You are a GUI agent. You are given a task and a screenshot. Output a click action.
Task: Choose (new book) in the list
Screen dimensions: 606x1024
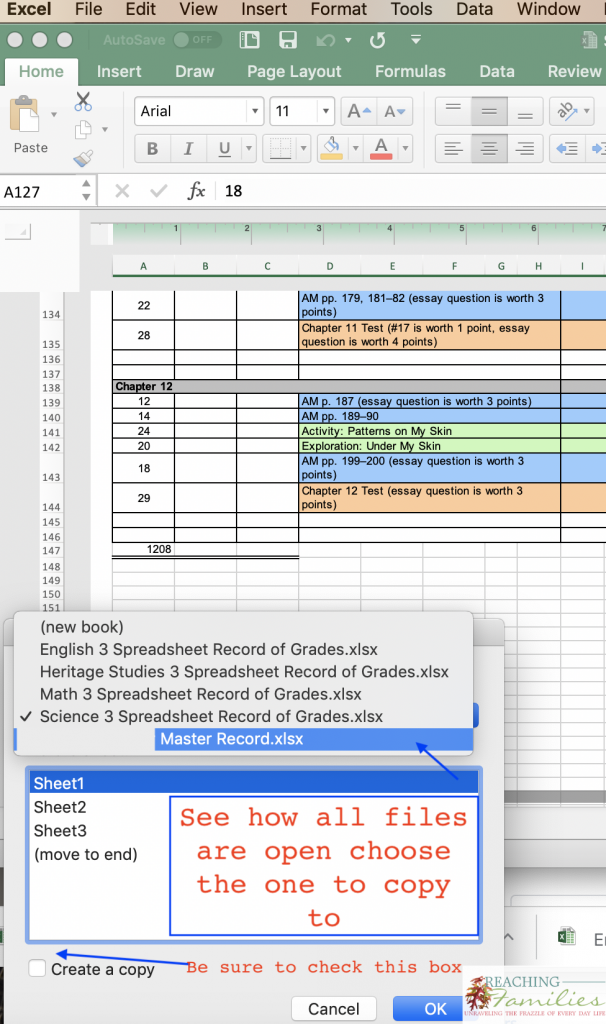coord(244,627)
